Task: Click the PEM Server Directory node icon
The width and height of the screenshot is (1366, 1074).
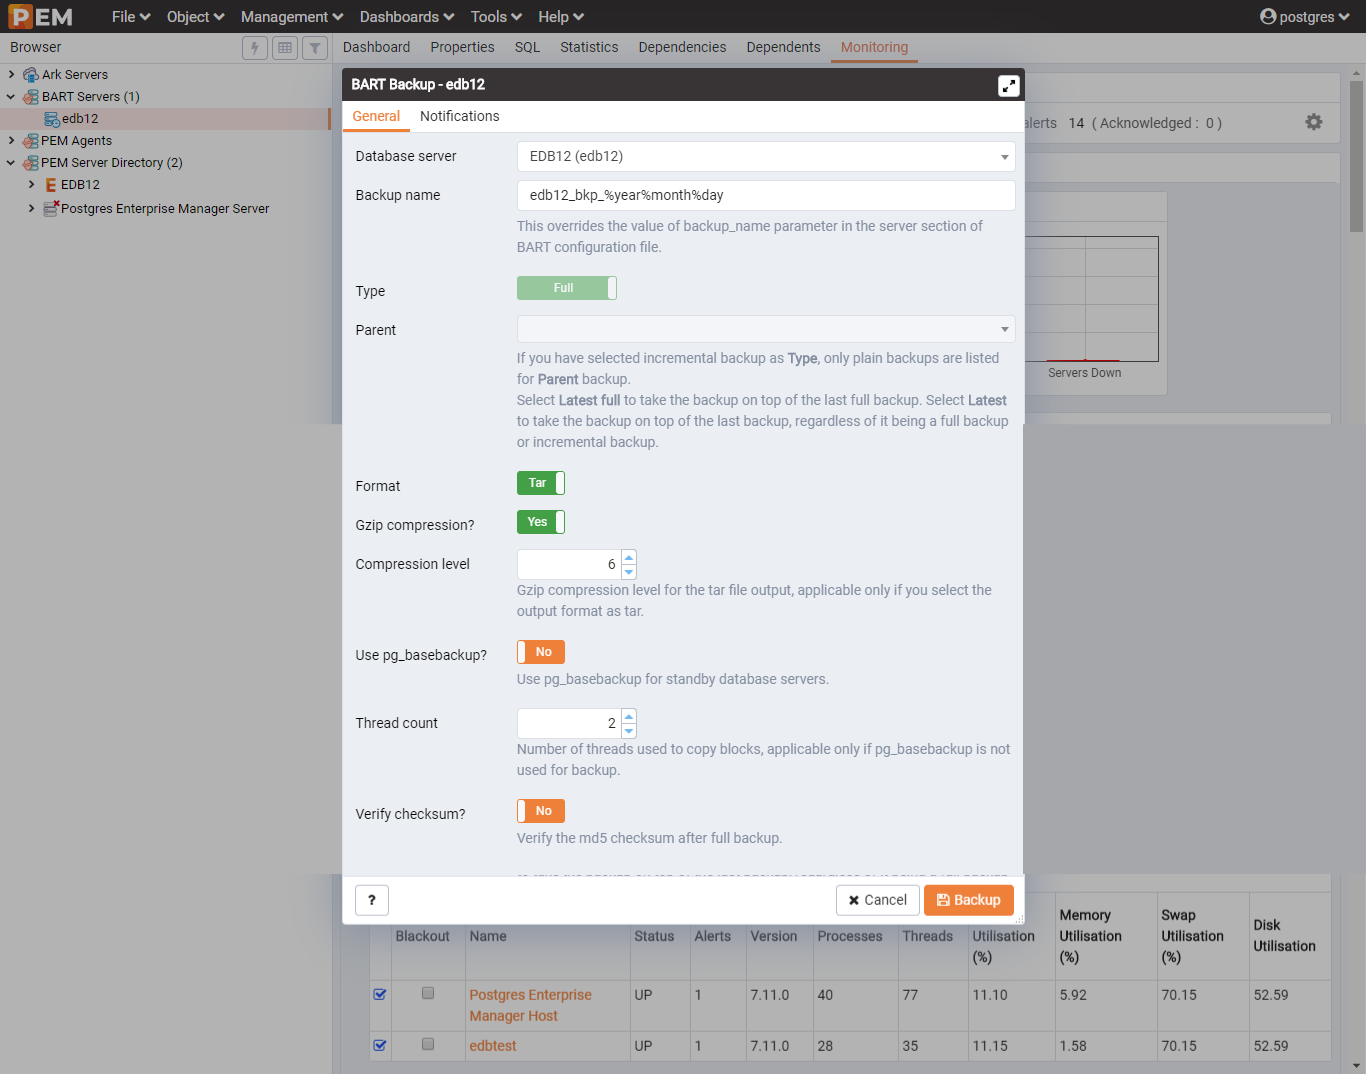Action: click(x=31, y=163)
